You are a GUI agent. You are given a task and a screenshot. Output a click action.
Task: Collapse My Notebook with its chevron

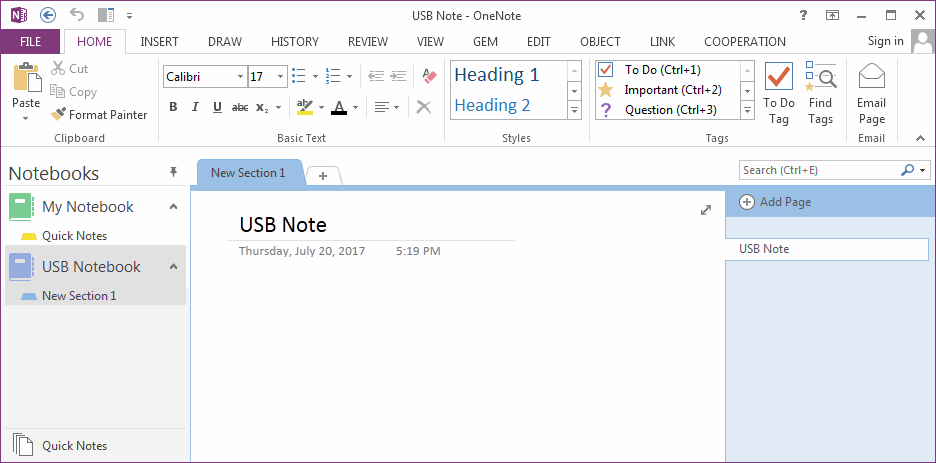tap(173, 207)
